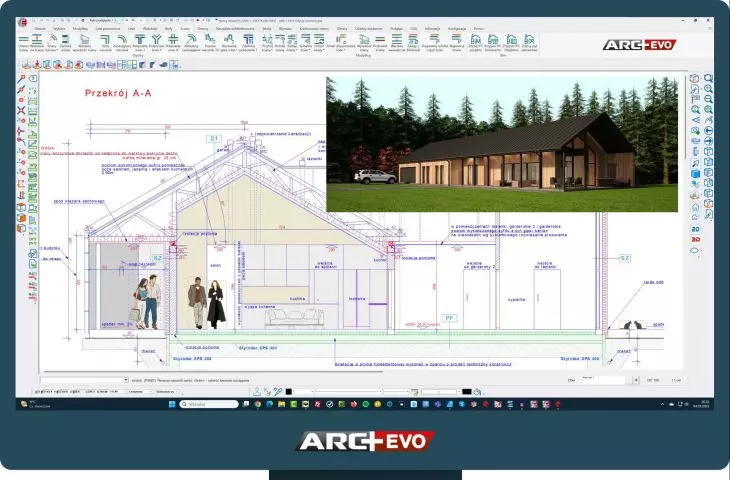Screen dimensions: 730x480
Task: Click the first BIM ribbon icon
Action: pyautogui.click(x=476, y=39)
